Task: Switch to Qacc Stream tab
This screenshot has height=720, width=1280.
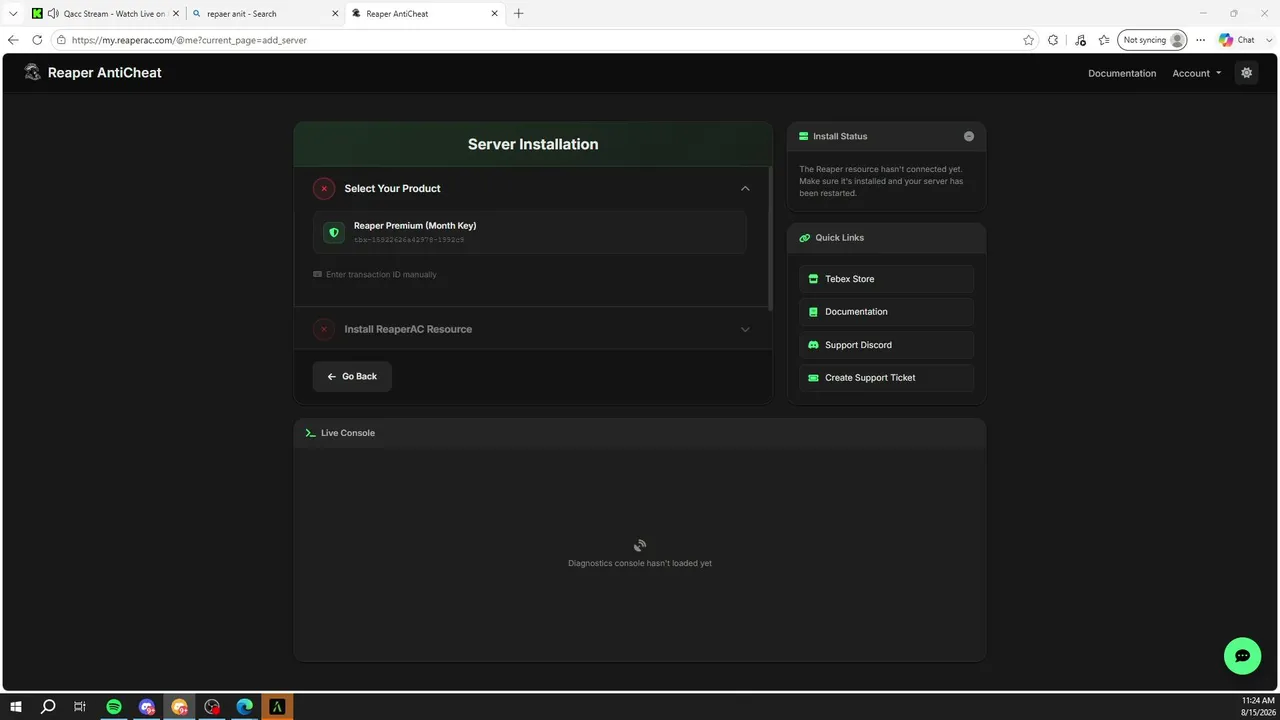Action: [104, 14]
